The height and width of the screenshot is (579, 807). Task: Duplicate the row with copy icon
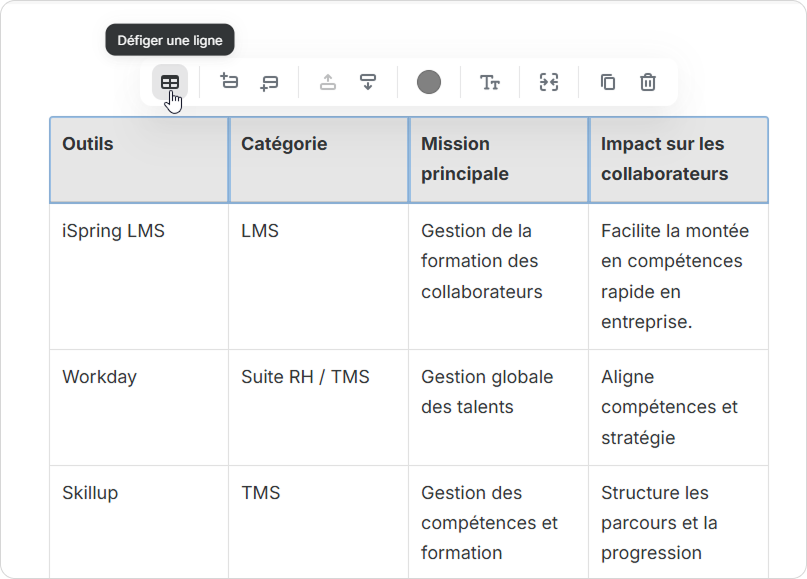[x=608, y=82]
